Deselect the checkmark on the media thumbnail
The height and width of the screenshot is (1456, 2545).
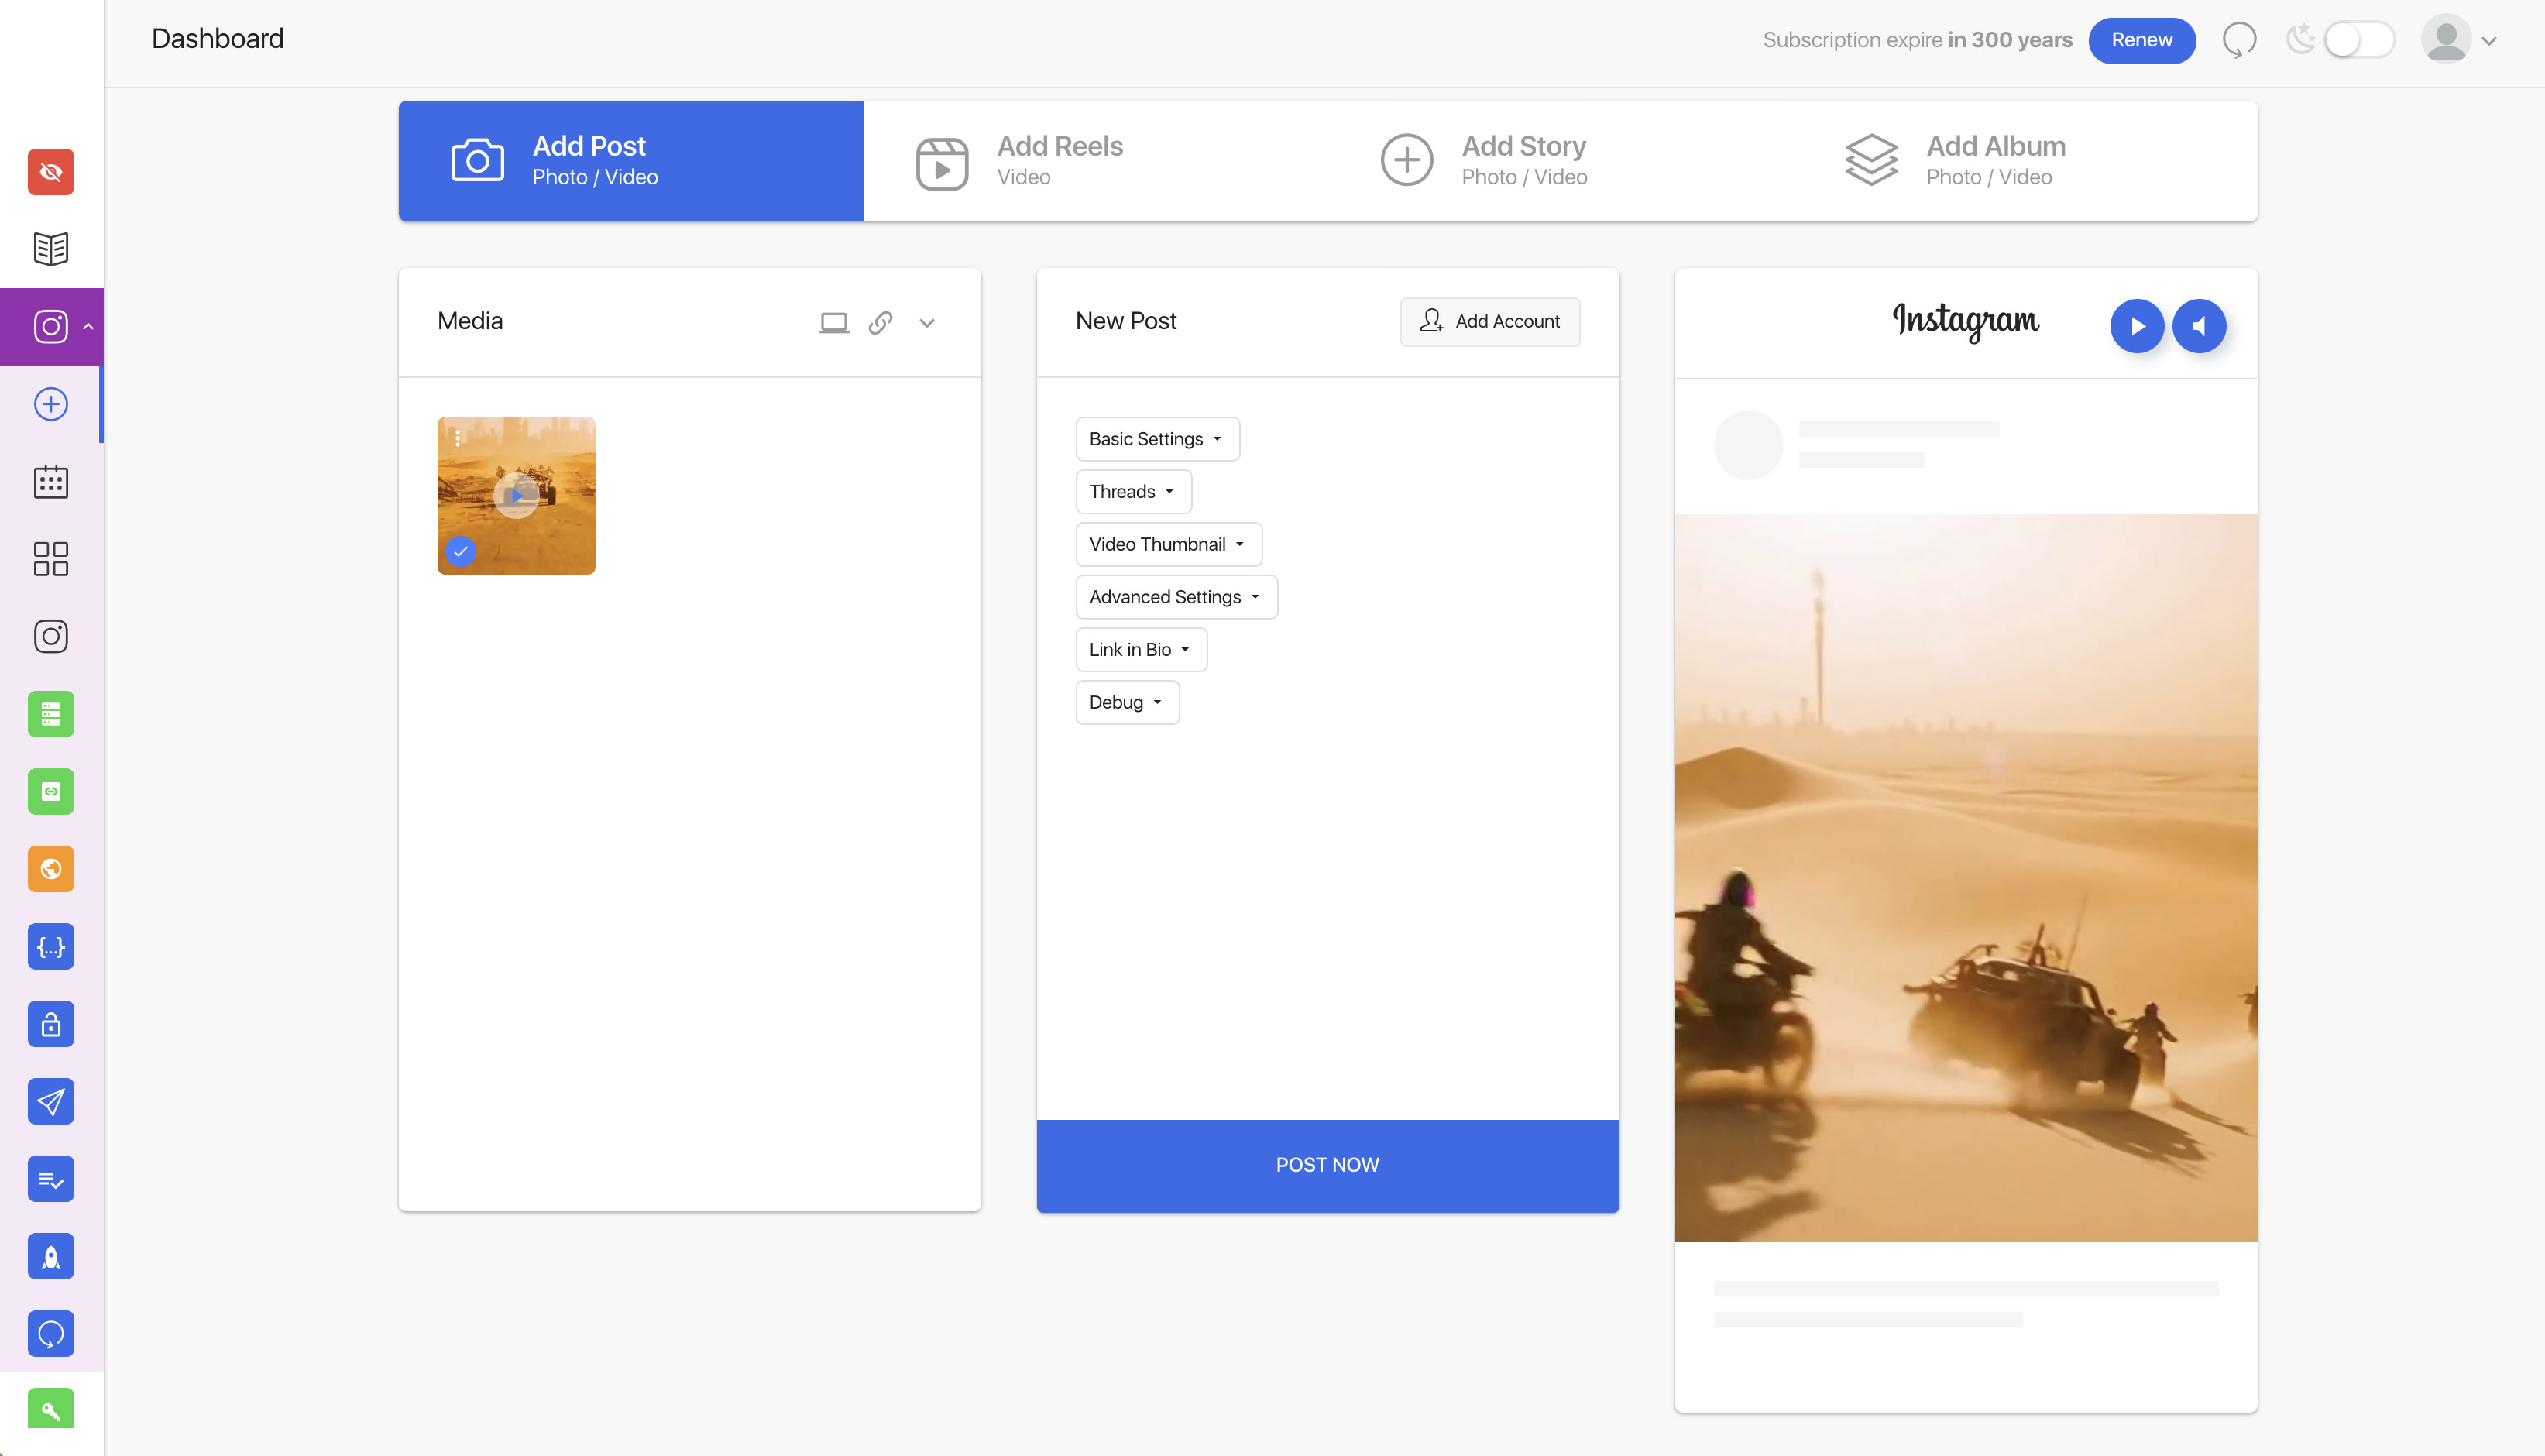click(460, 551)
